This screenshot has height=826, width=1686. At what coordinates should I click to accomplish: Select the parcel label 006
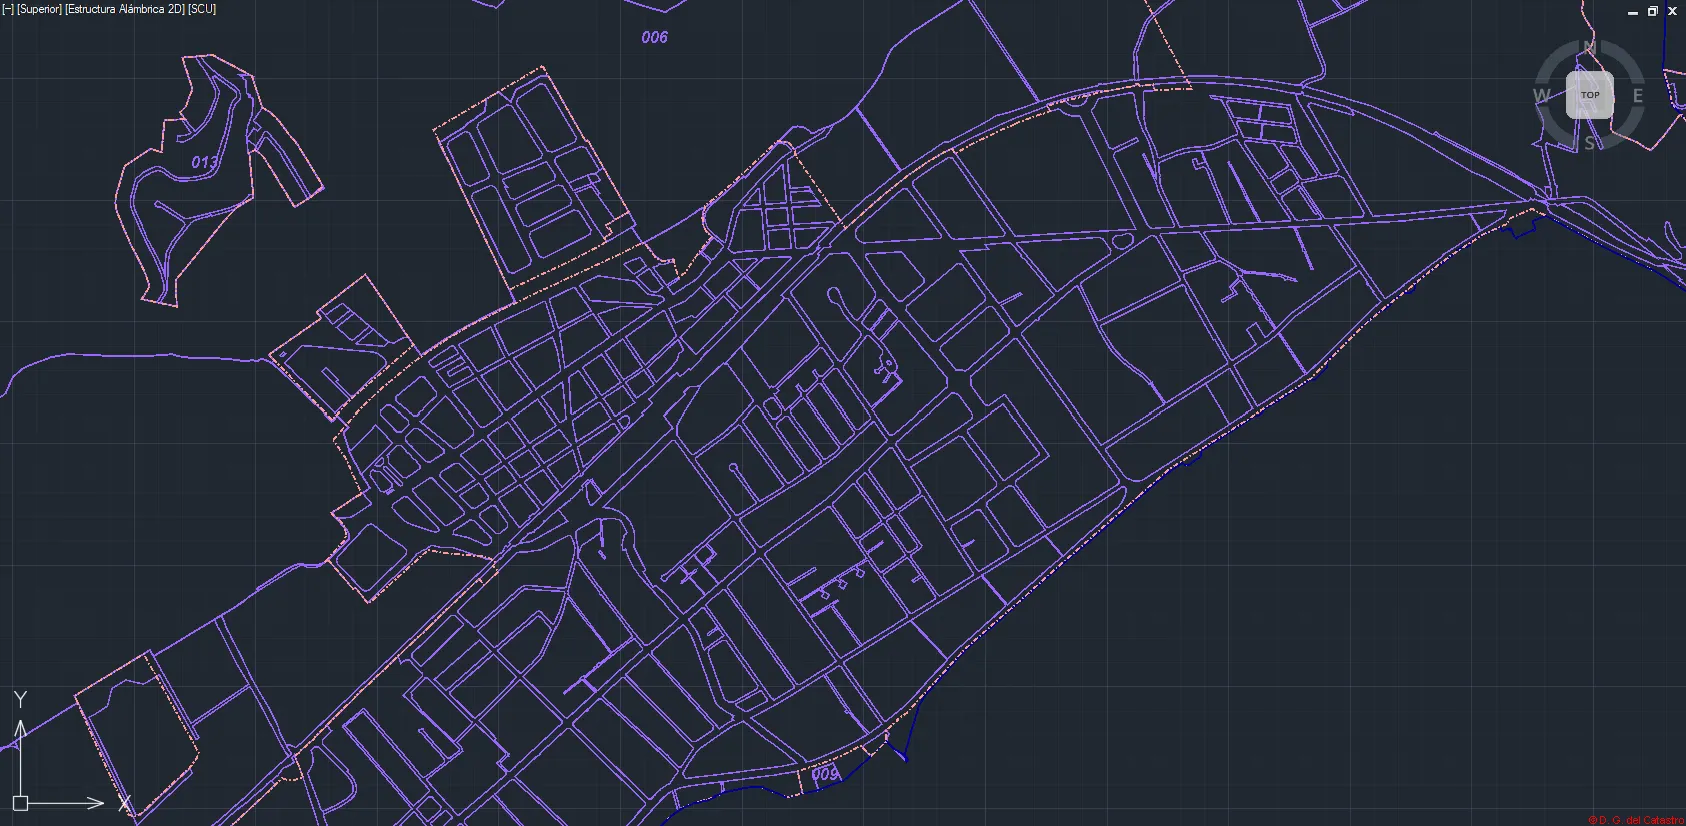(654, 37)
